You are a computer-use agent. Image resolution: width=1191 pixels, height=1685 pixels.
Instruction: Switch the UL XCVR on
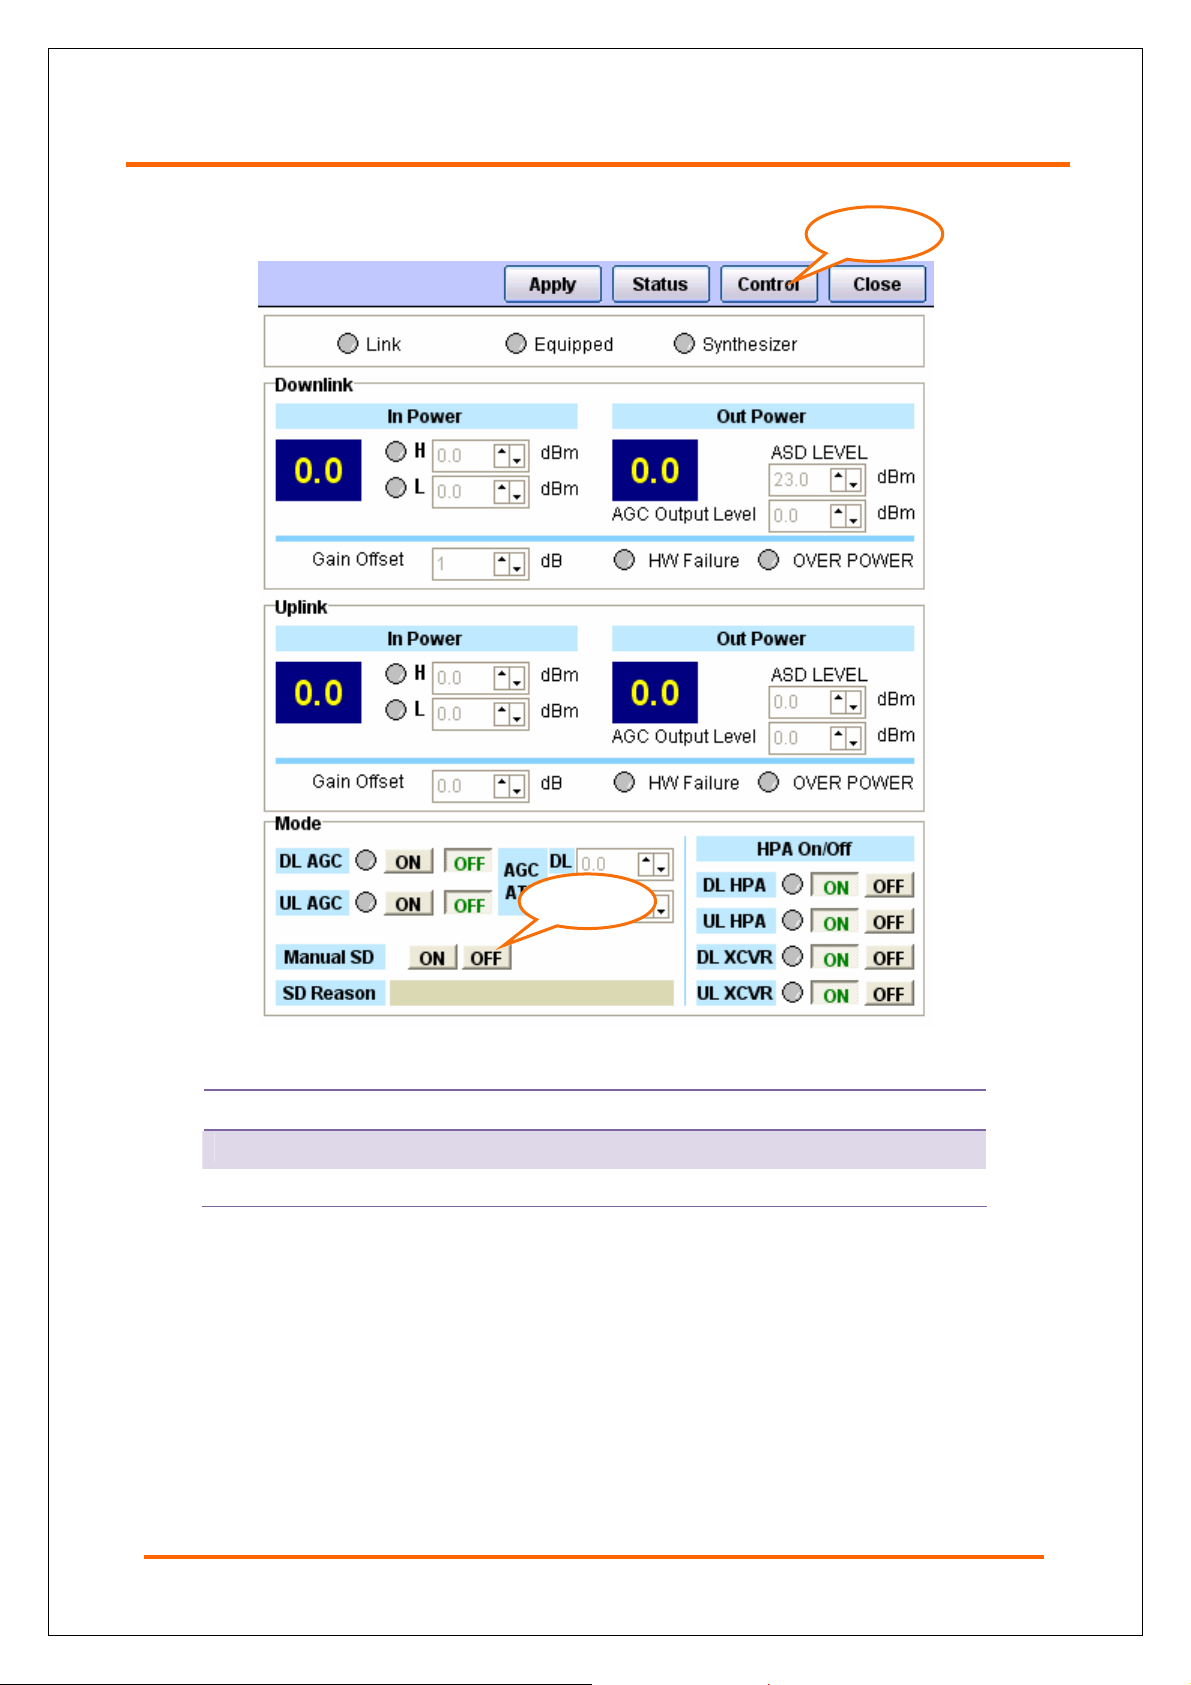pos(836,995)
